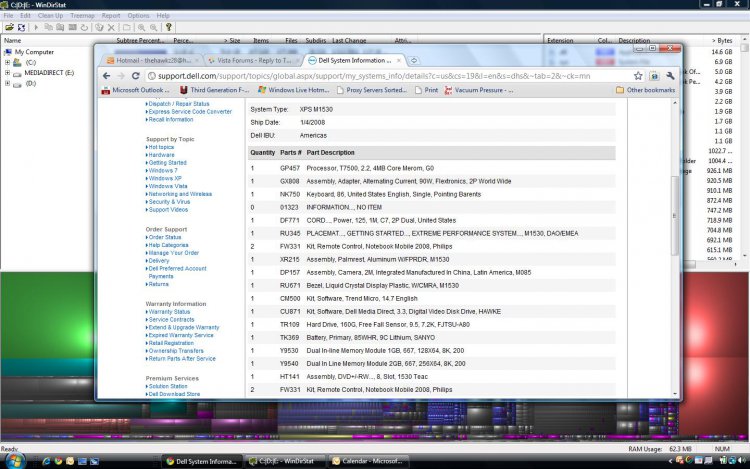The image size is (750, 469).
Task: Click the Zoom Out magnifier in WinDirStat
Action: click(154, 28)
